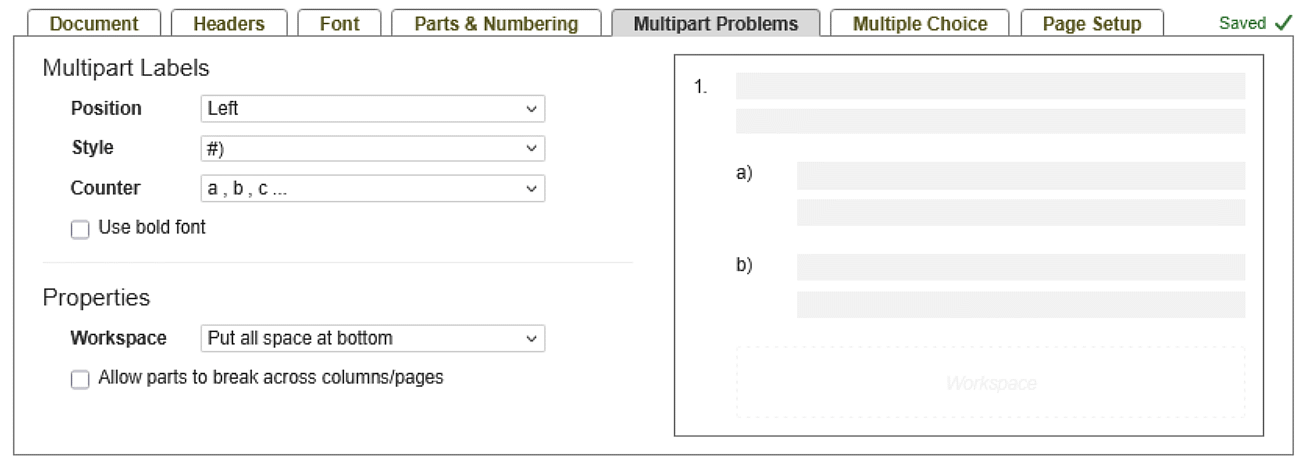Click the a) part label in preview
Image resolution: width=1305 pixels, height=467 pixels.
click(x=744, y=173)
